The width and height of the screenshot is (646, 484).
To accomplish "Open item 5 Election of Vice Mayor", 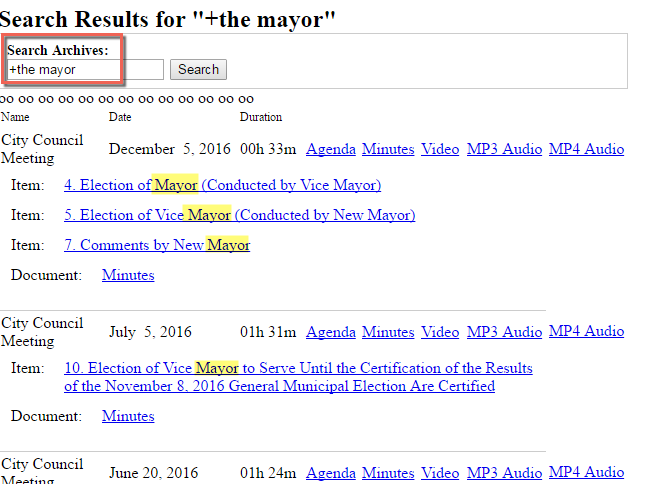I will (239, 215).
